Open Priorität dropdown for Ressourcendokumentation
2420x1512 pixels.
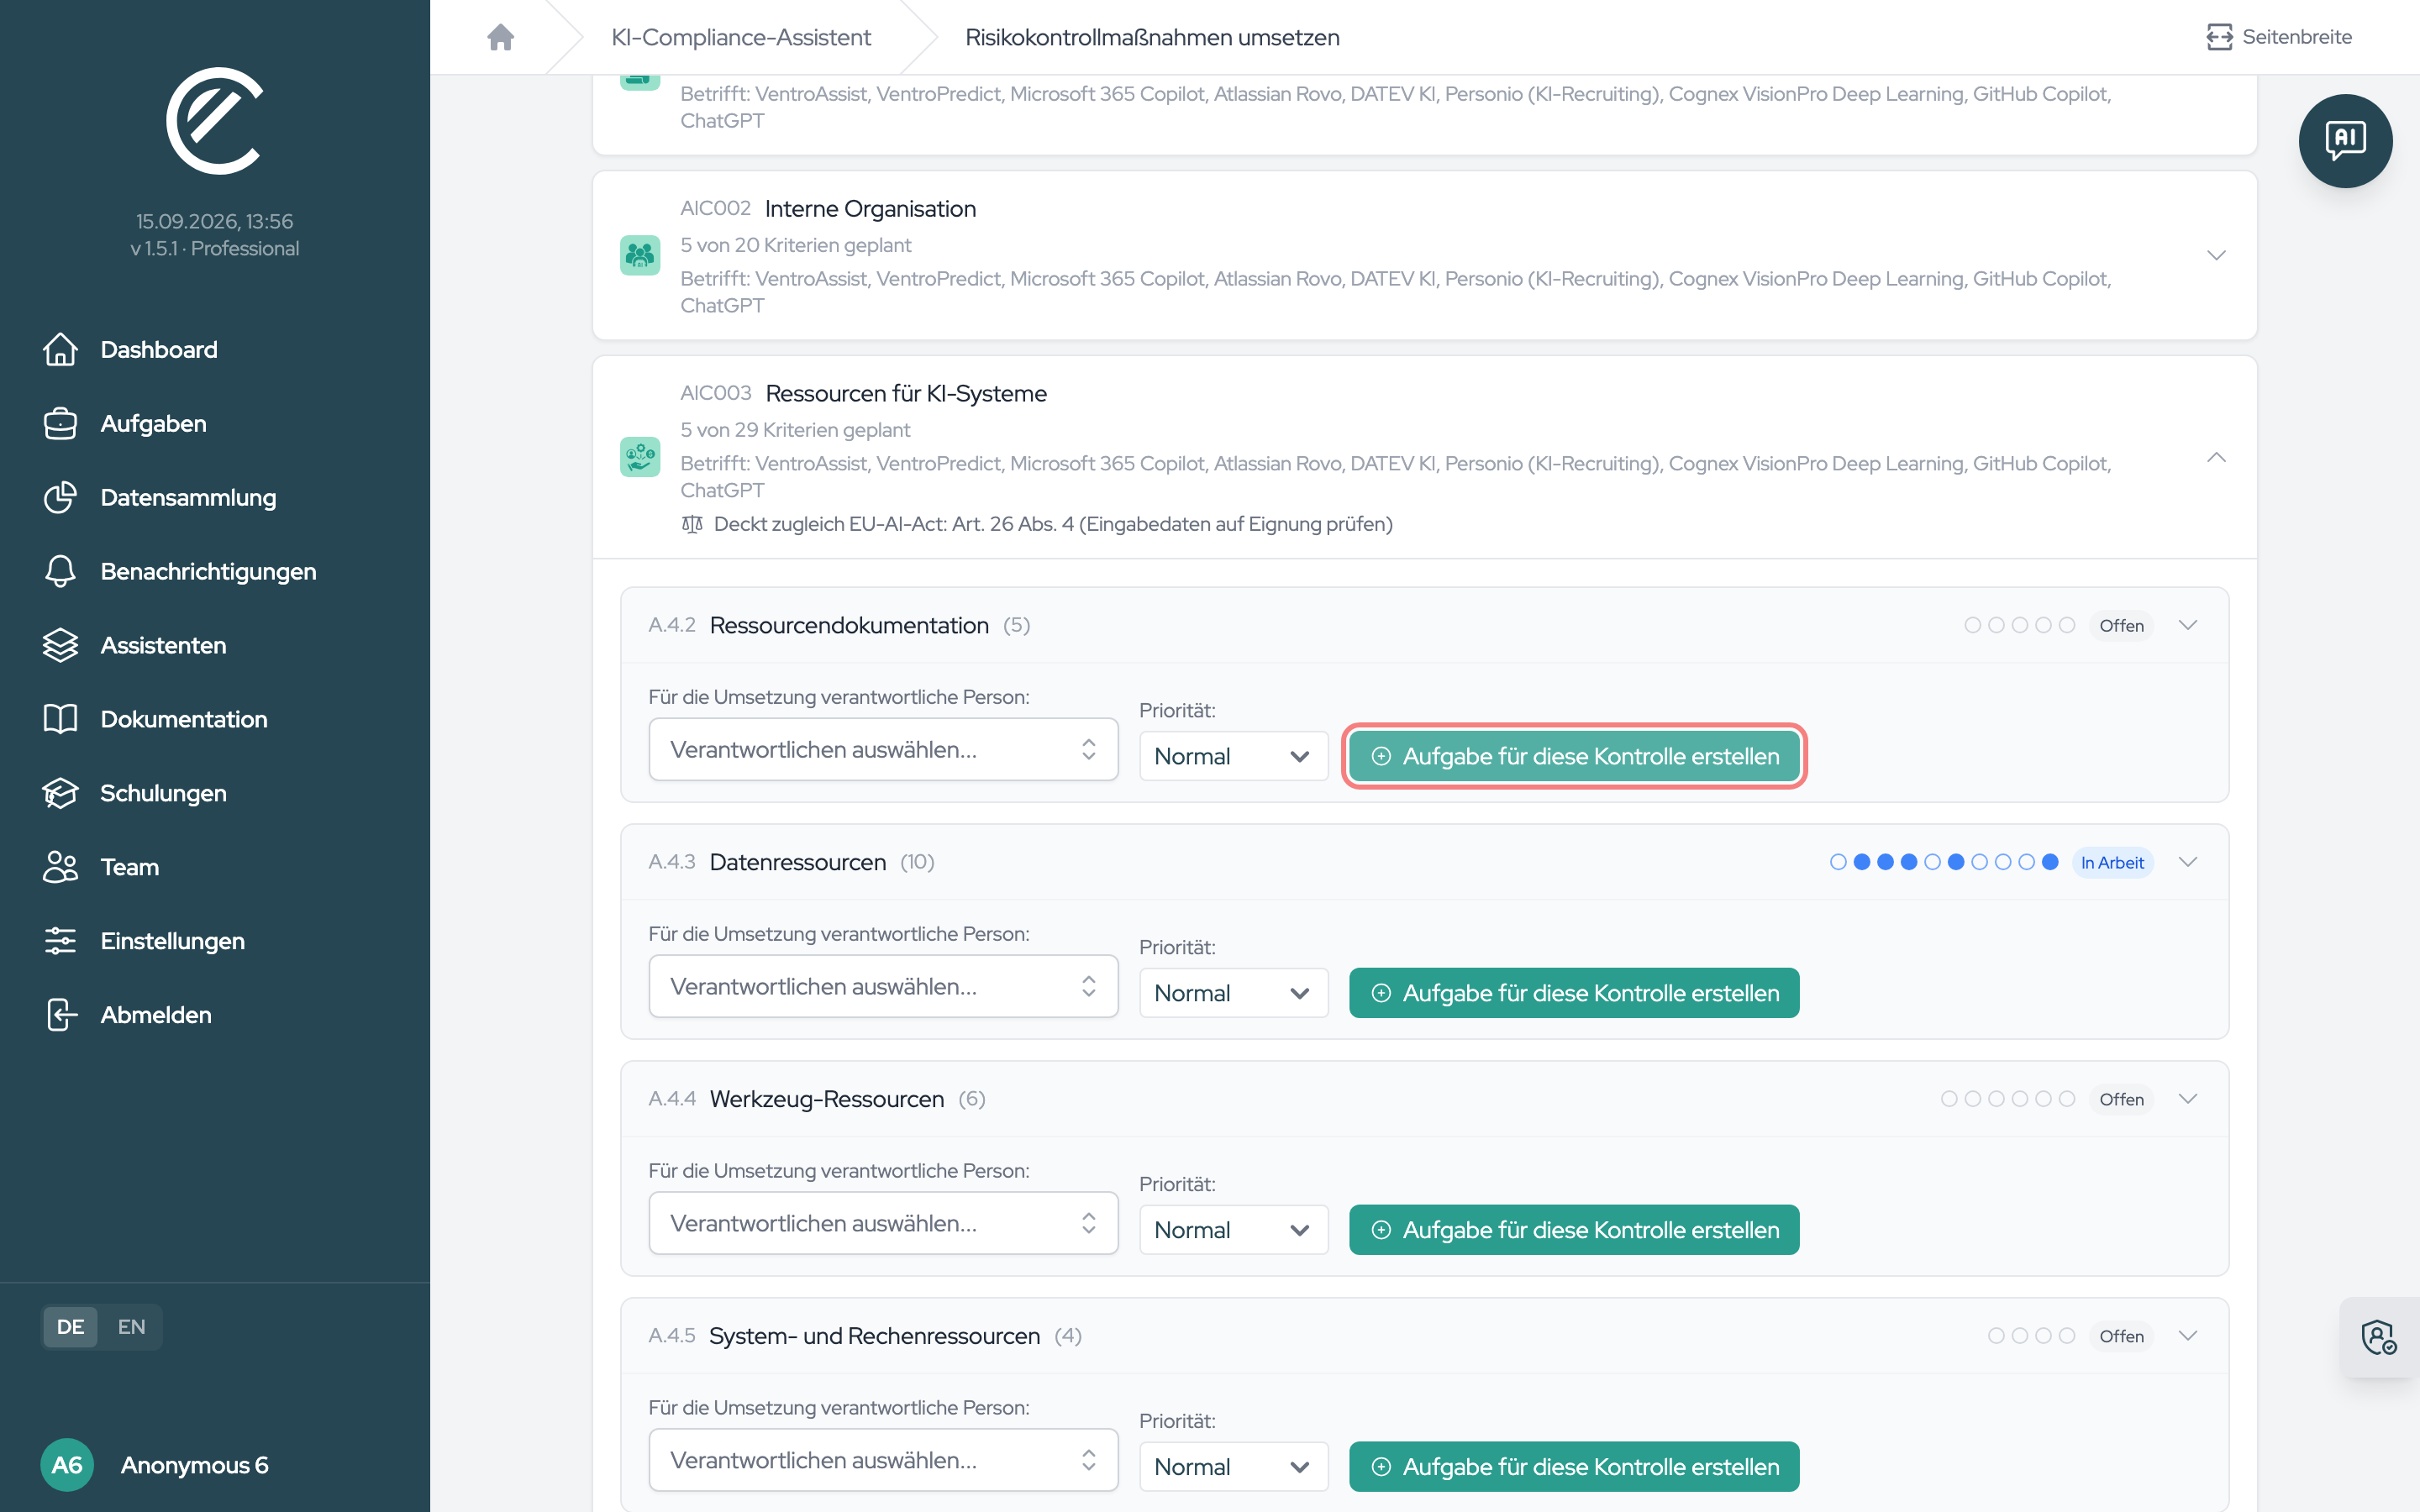(x=1233, y=756)
